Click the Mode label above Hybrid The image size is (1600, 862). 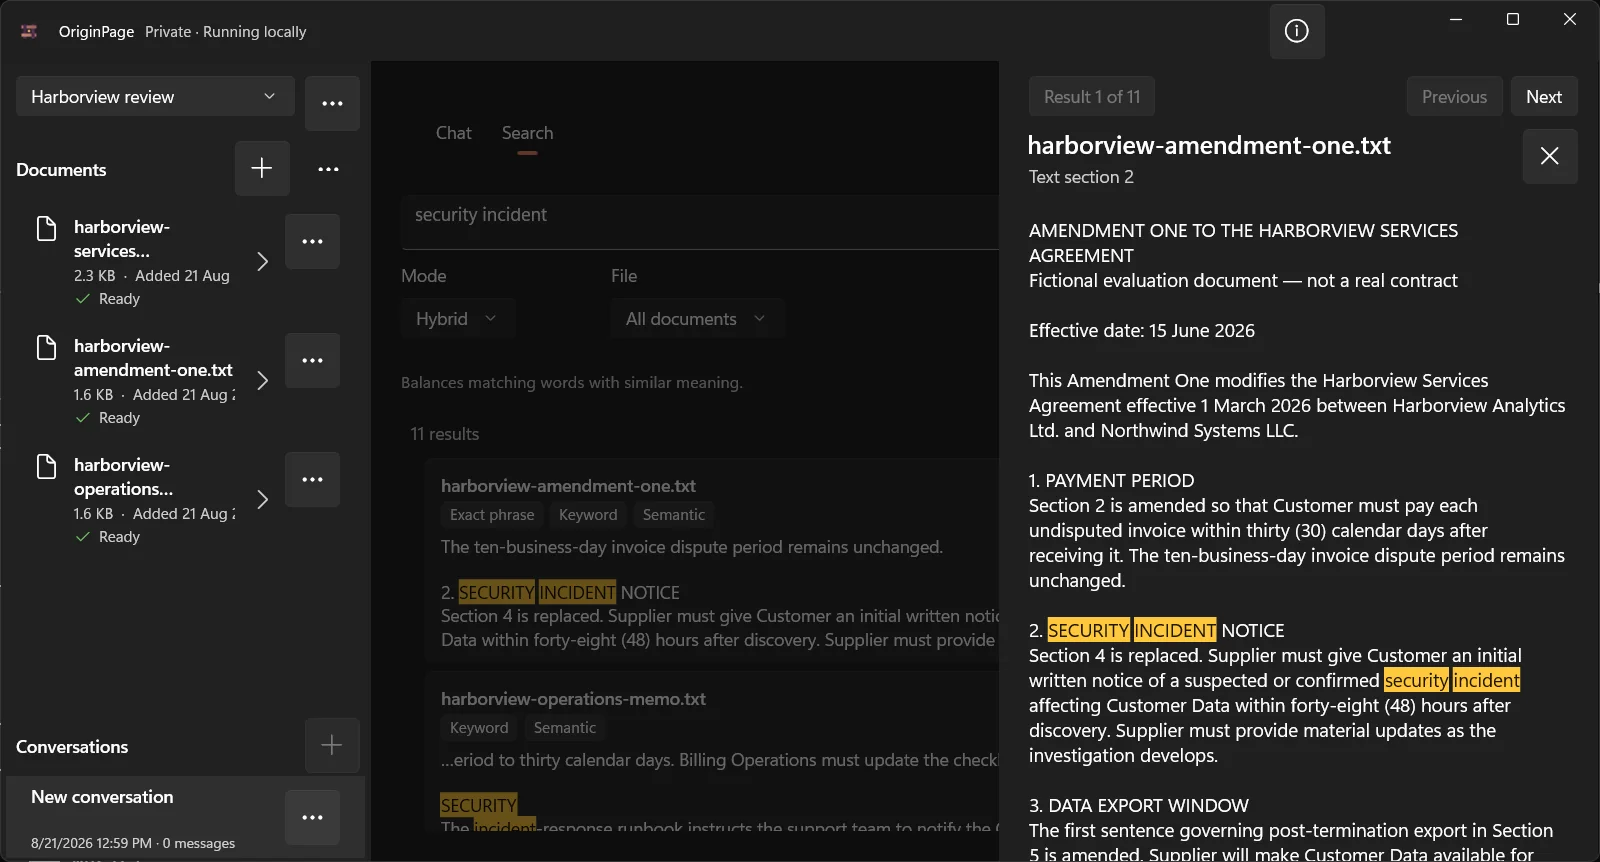coord(424,276)
